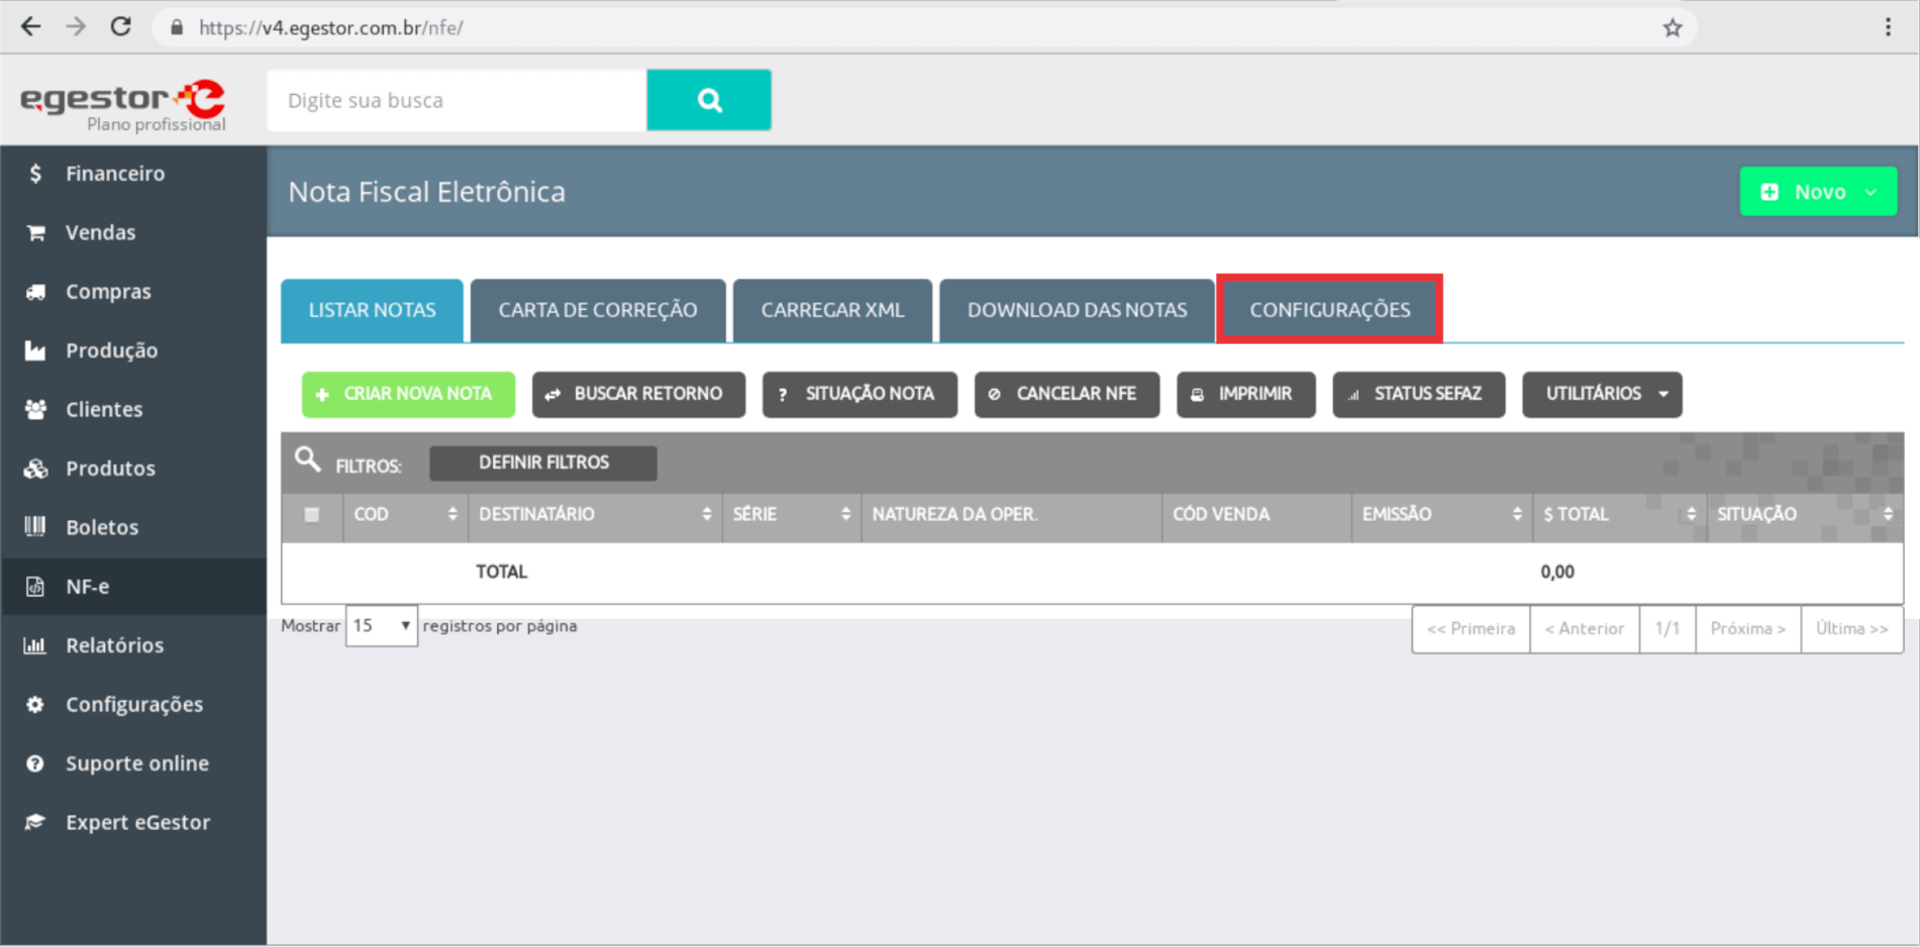Click Buscar Retorno button

coord(638,395)
